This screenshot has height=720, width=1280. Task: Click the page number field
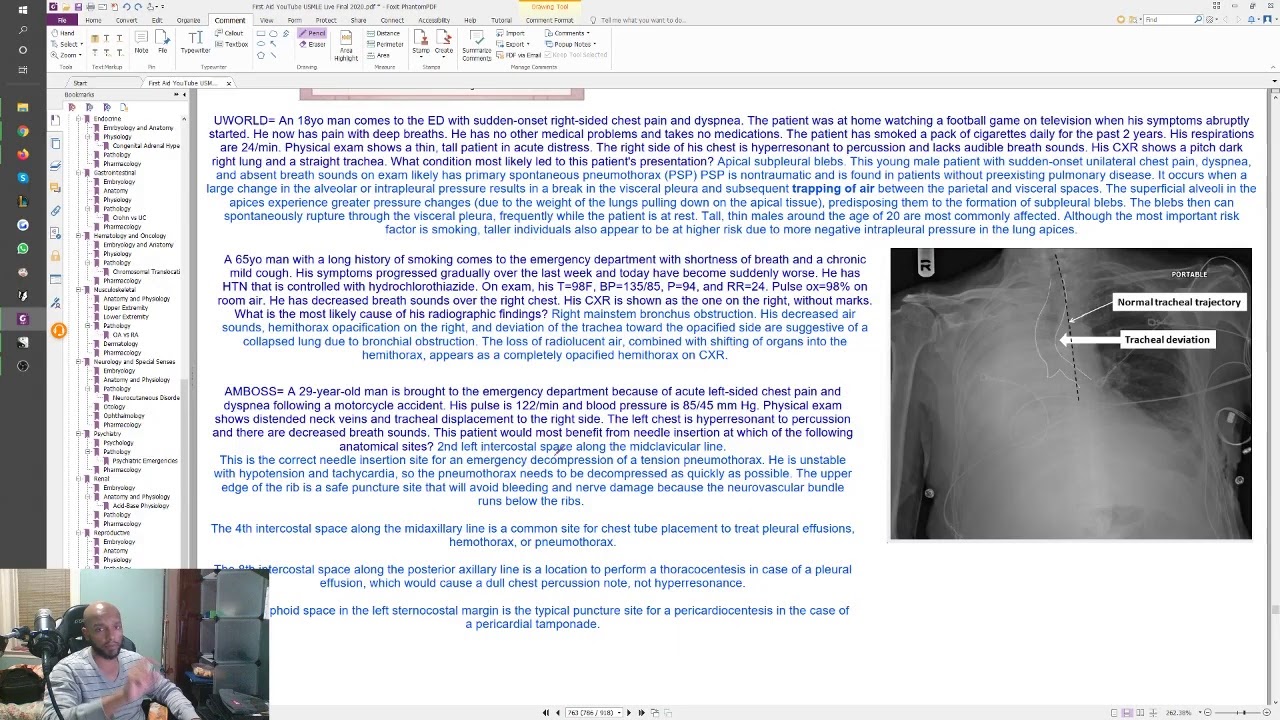coord(592,712)
